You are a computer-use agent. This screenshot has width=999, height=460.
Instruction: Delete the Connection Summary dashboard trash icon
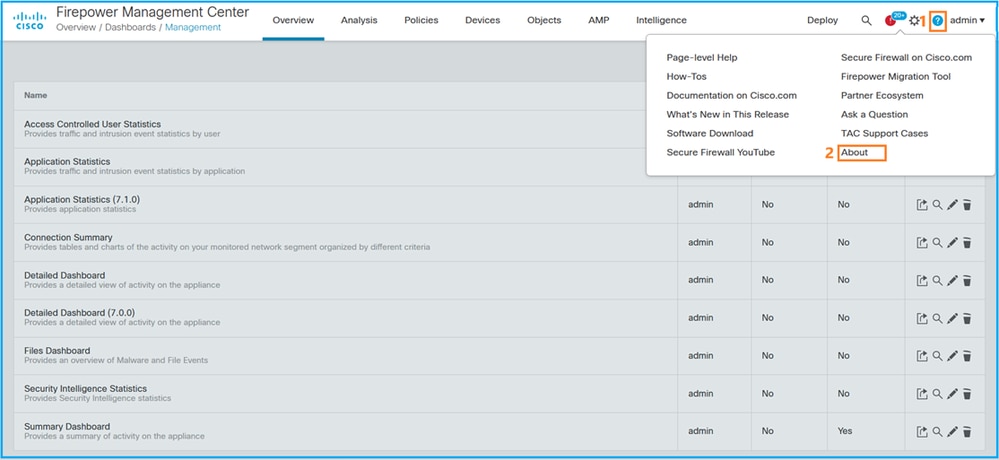coord(967,242)
